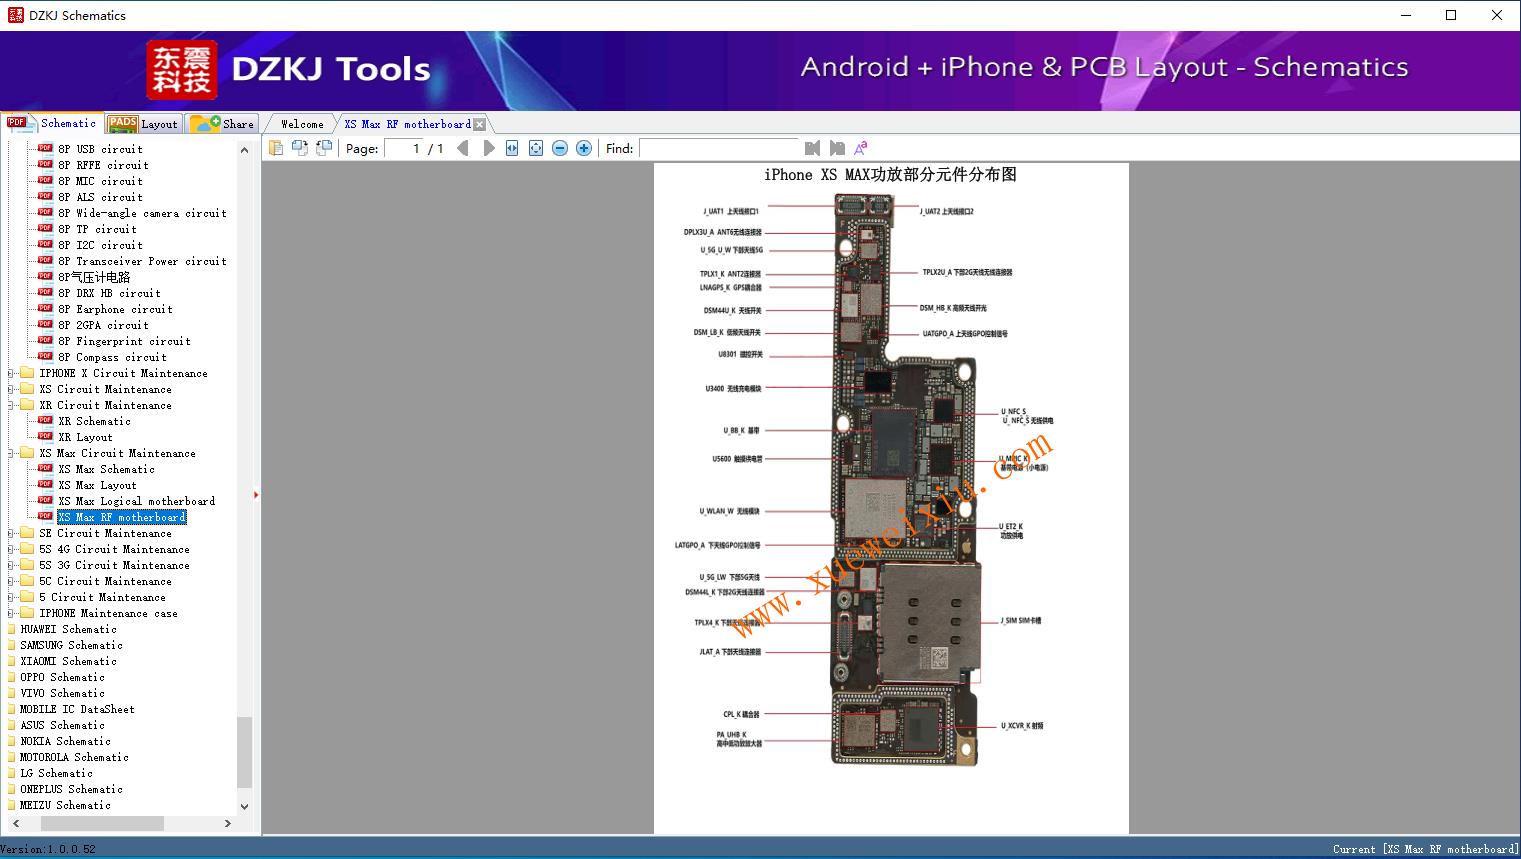Select the previous view icon on the toolbar

pyautogui.click(x=299, y=147)
